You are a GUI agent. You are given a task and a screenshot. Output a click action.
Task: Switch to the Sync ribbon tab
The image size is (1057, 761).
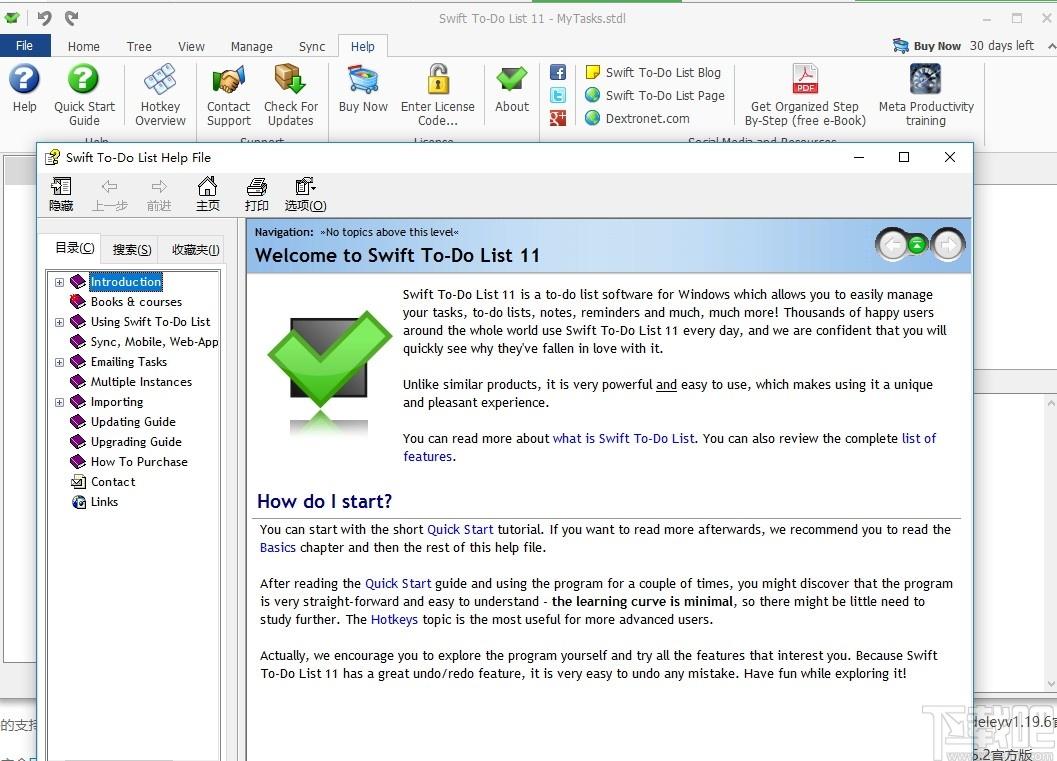point(312,46)
